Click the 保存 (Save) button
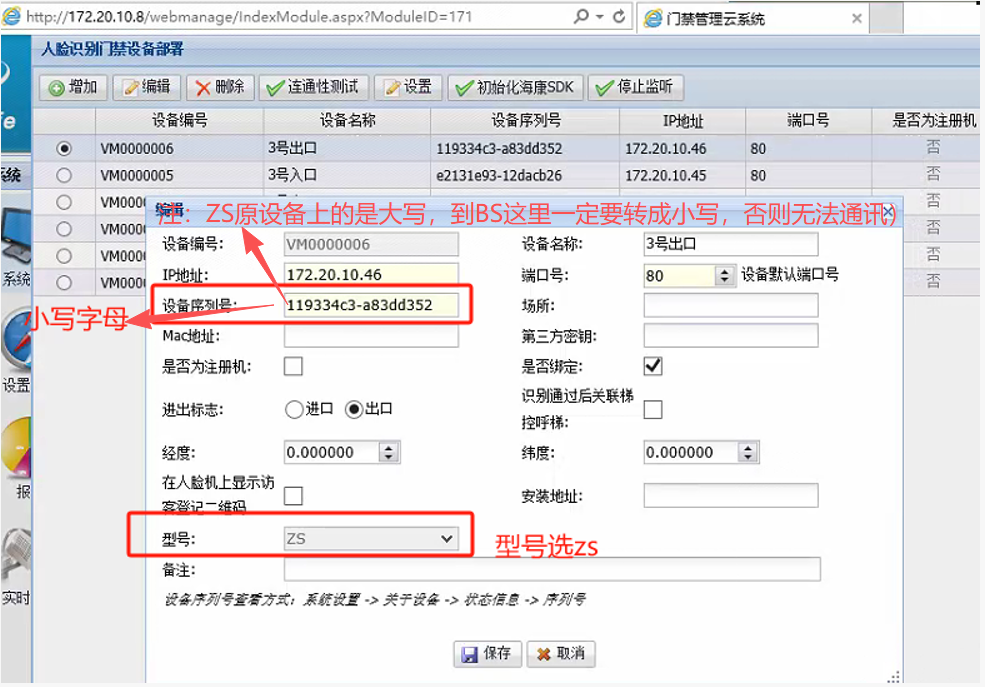 tap(487, 654)
